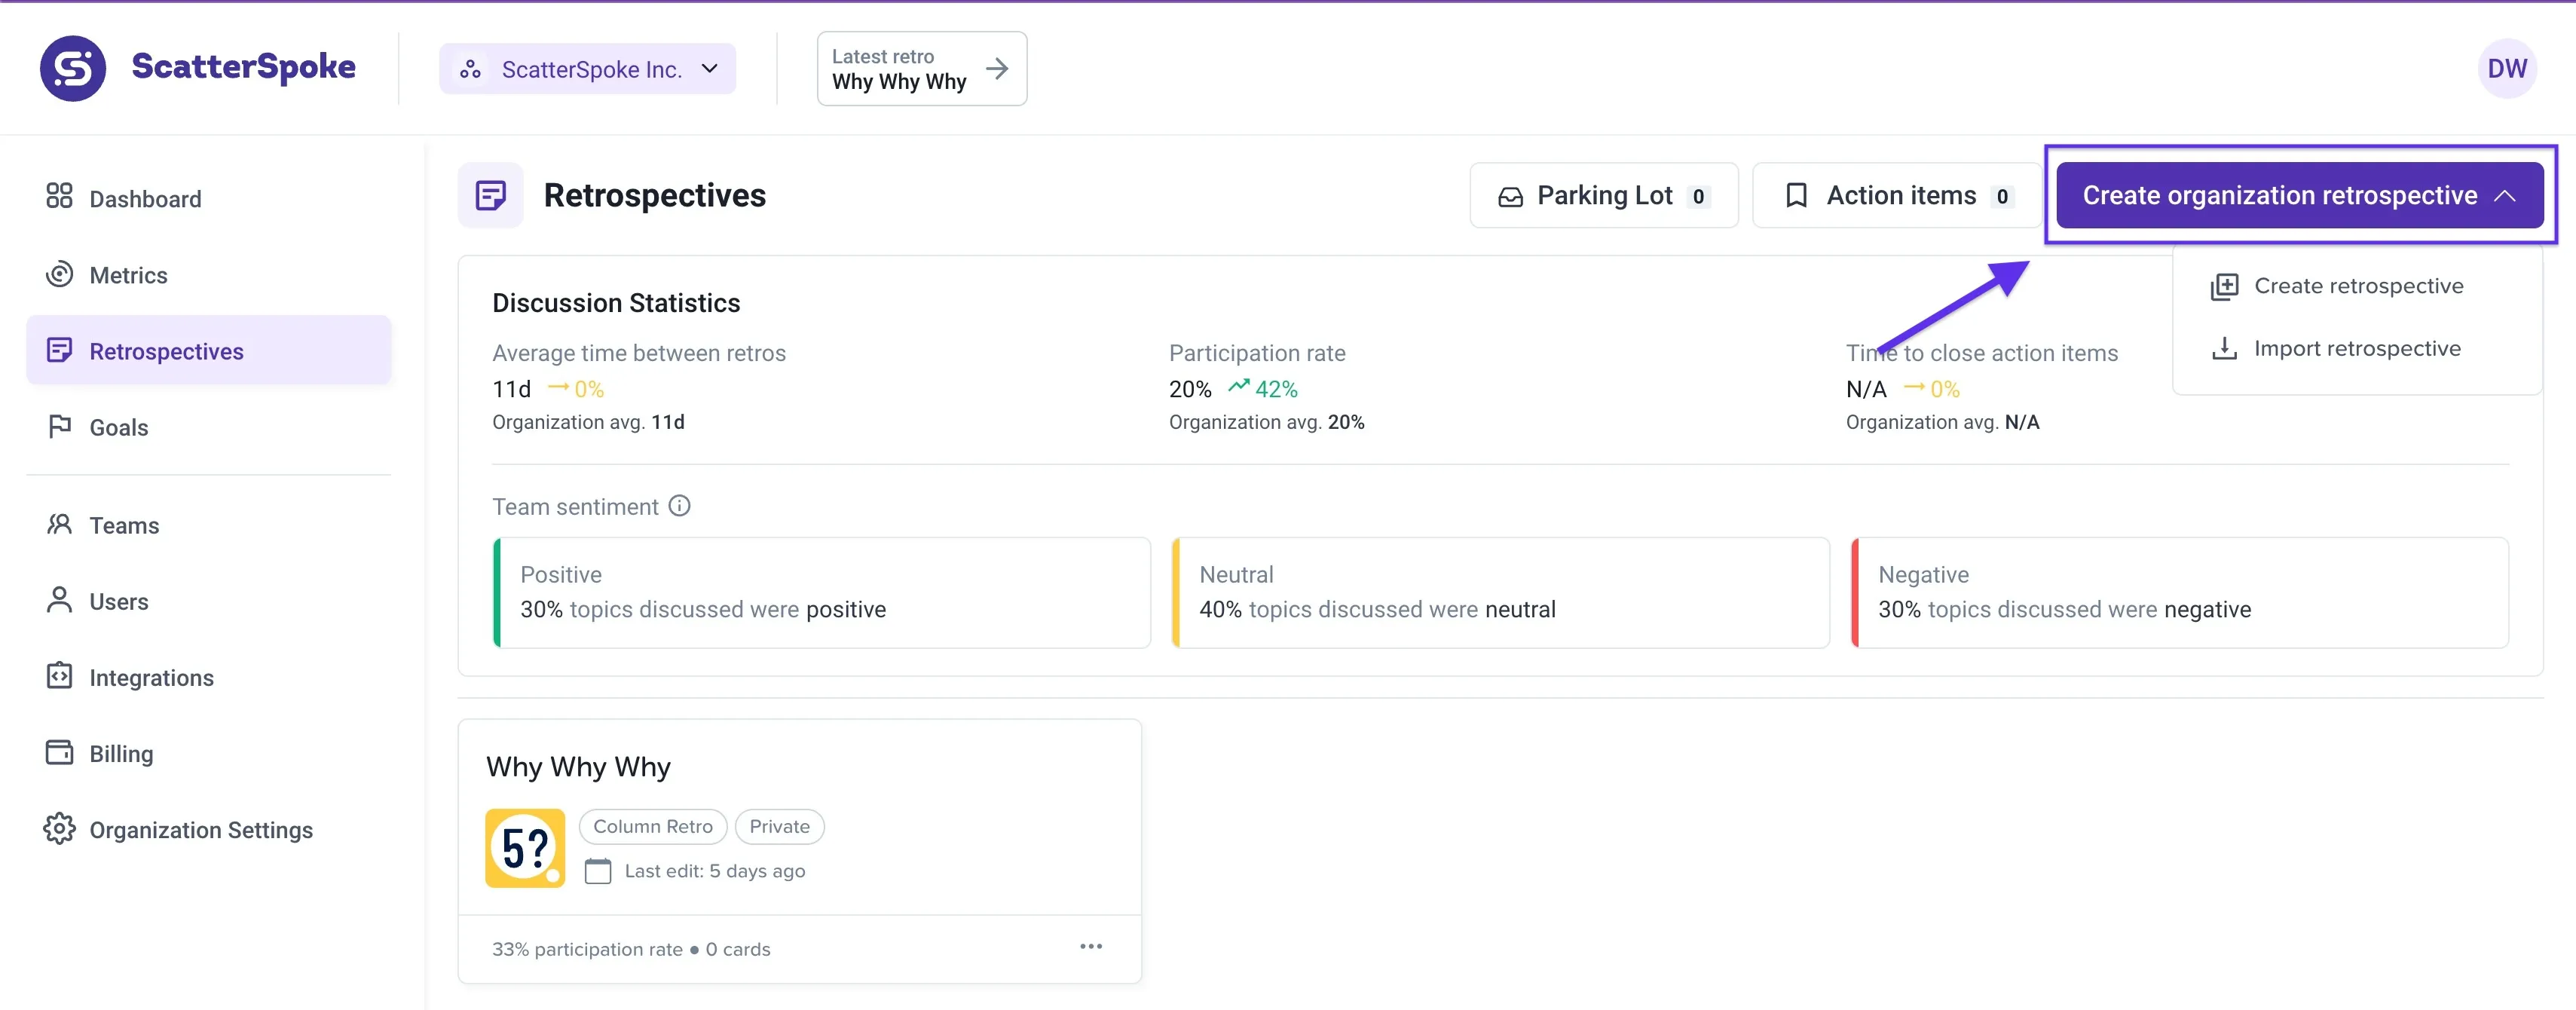Collapse the Create organization retrospective dropdown
The height and width of the screenshot is (1010, 2576).
(x=2504, y=196)
